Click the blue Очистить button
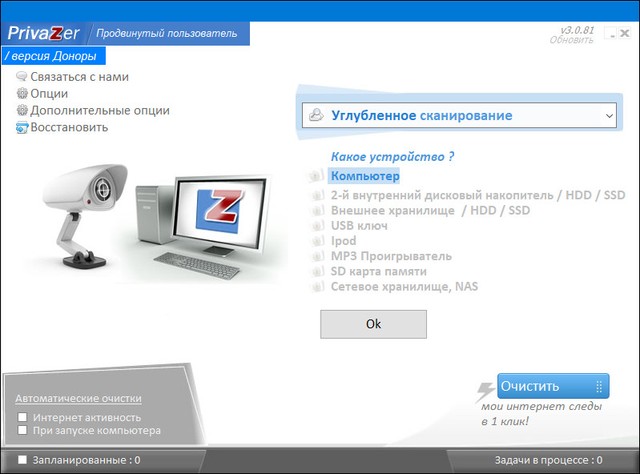Viewport: 640px width, 474px height. tap(553, 386)
